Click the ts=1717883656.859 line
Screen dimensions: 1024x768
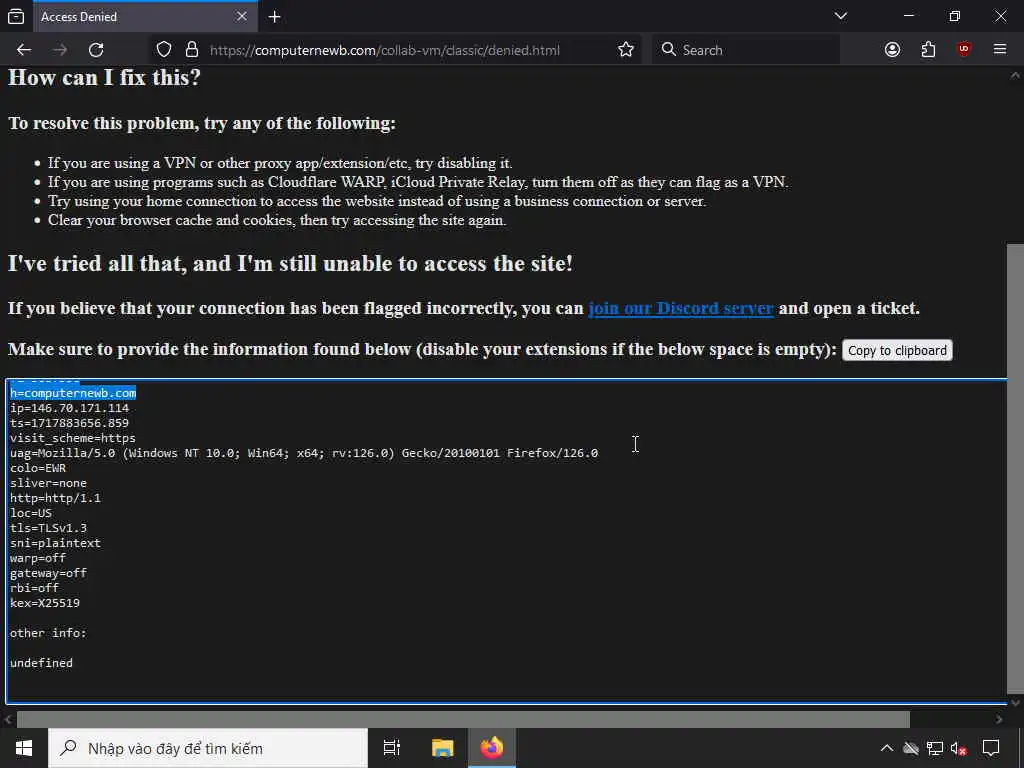click(x=69, y=423)
